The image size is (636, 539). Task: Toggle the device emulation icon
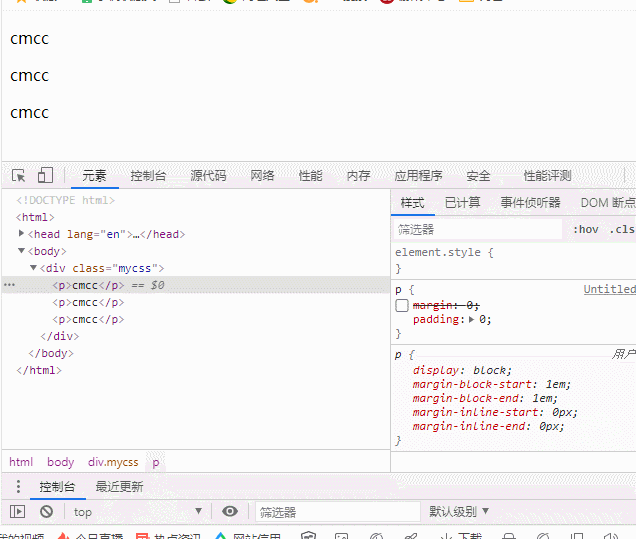(45, 175)
